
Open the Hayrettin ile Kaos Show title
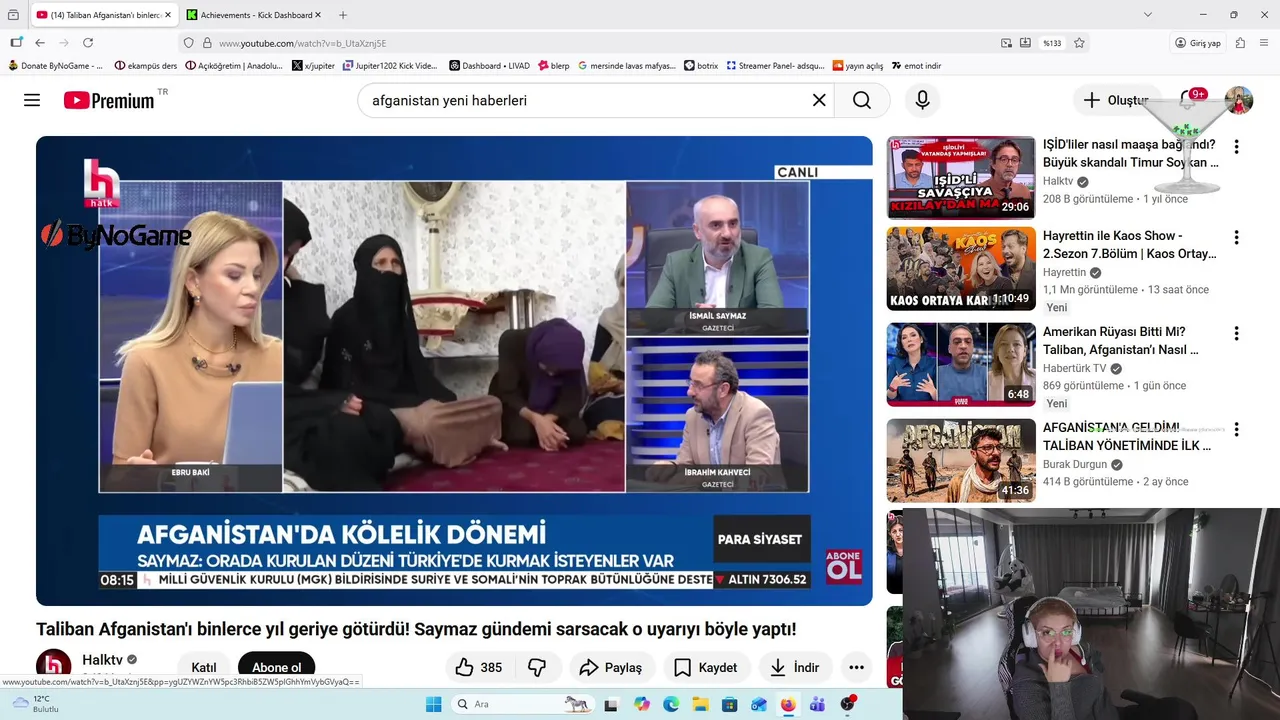pos(1130,245)
